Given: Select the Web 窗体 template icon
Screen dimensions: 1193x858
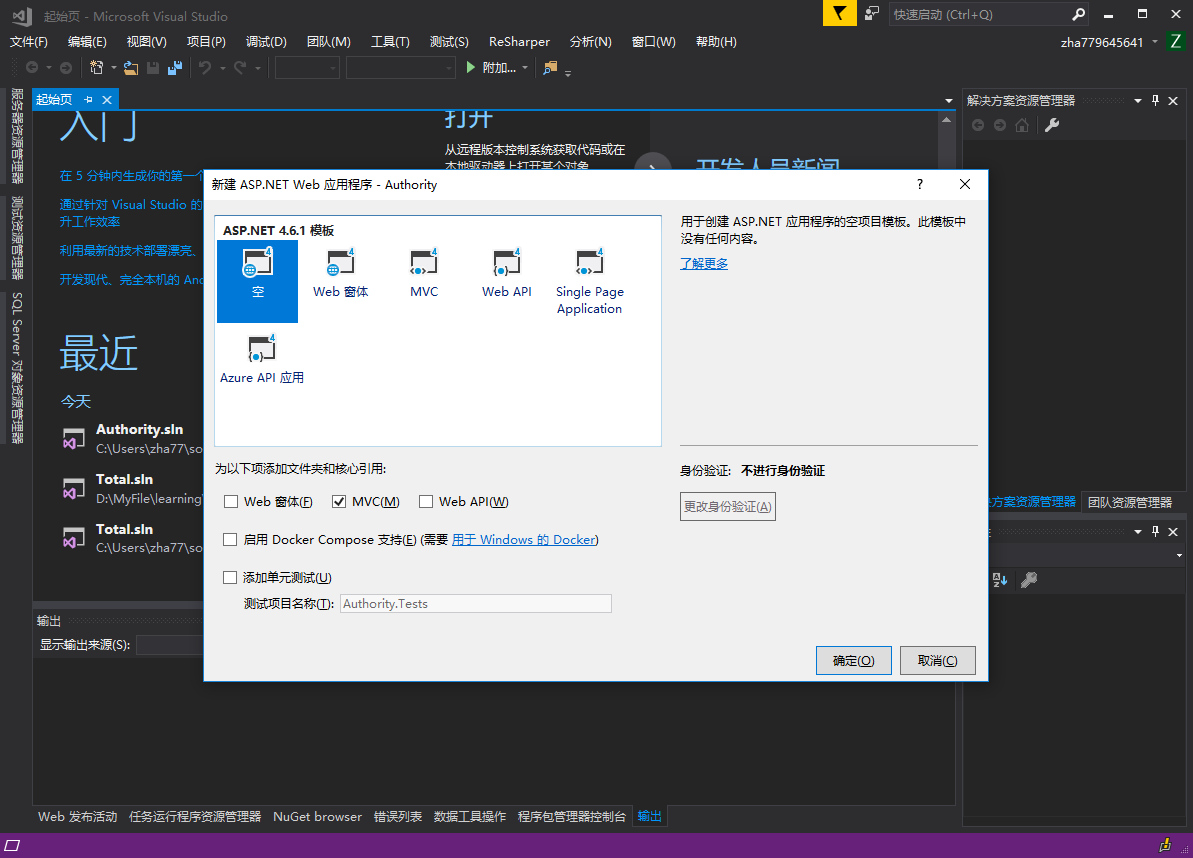Looking at the screenshot, I should 340,272.
